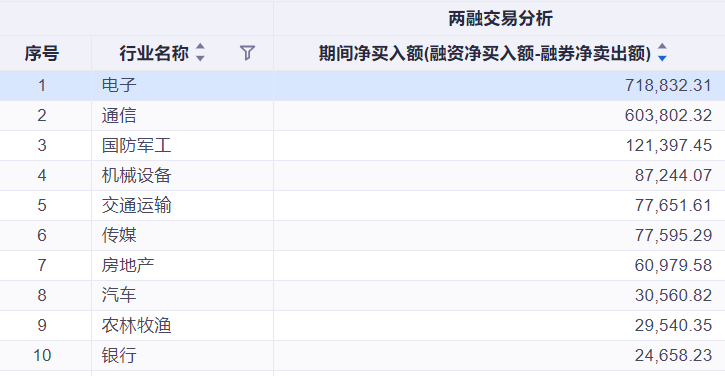Select the 机械设备 industry name
The image size is (725, 376).
(136, 175)
